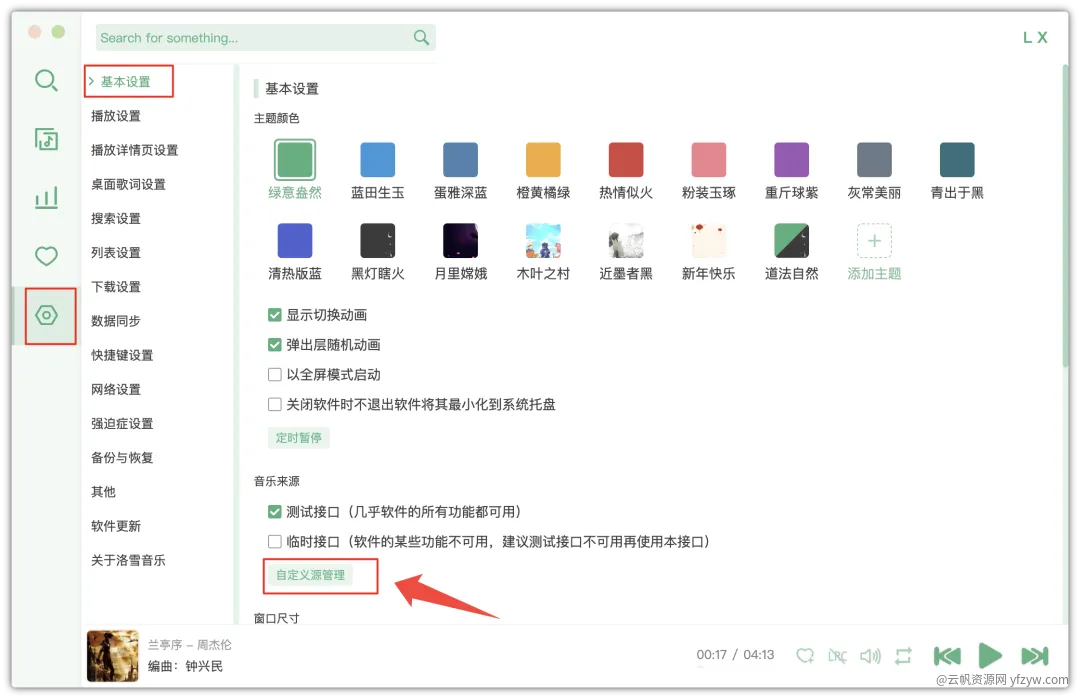Open 播放设置 in the settings list
This screenshot has width=1080, height=699.
tap(116, 116)
